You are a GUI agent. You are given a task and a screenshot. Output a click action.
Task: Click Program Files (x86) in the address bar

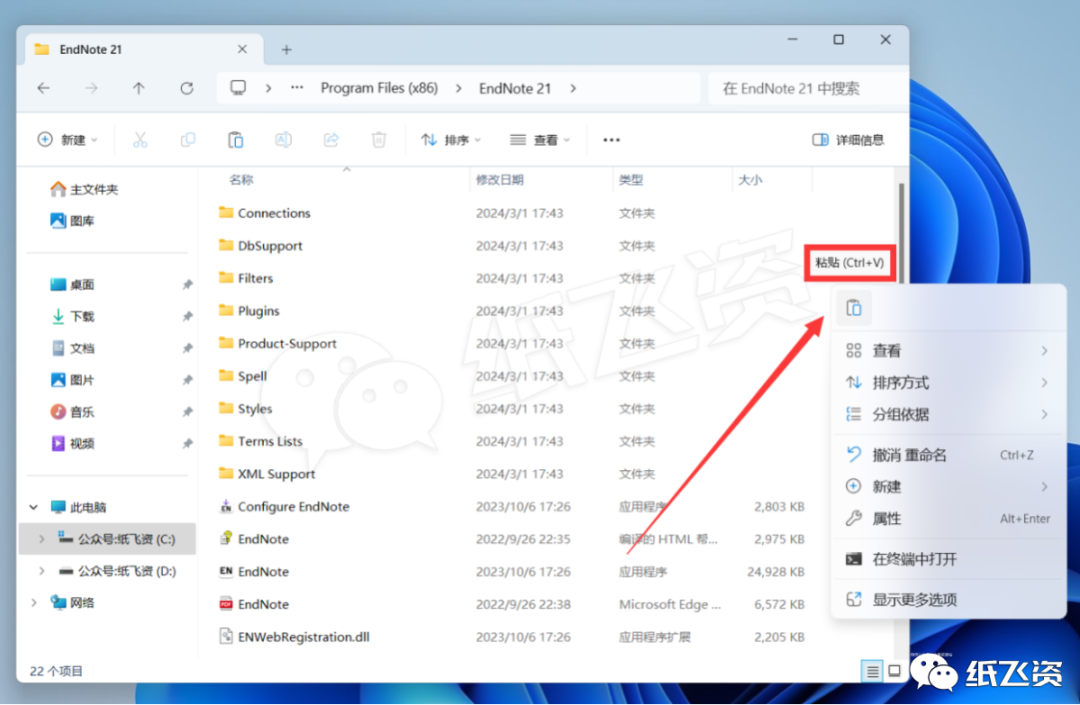pos(380,88)
